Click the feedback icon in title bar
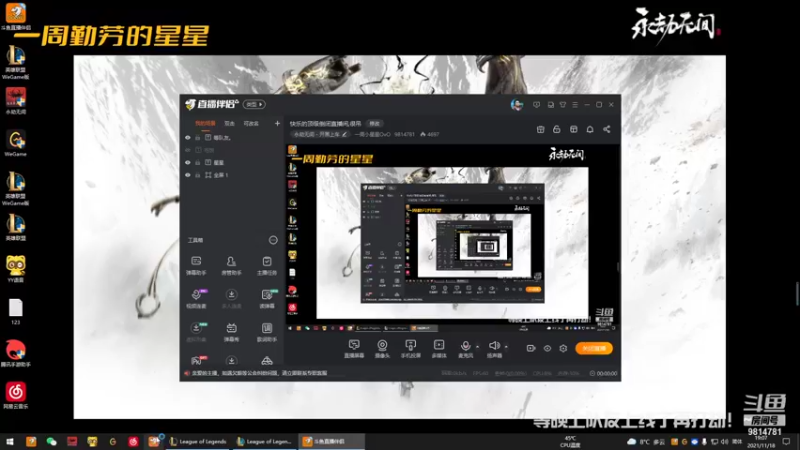The width and height of the screenshot is (800, 450). tap(551, 105)
